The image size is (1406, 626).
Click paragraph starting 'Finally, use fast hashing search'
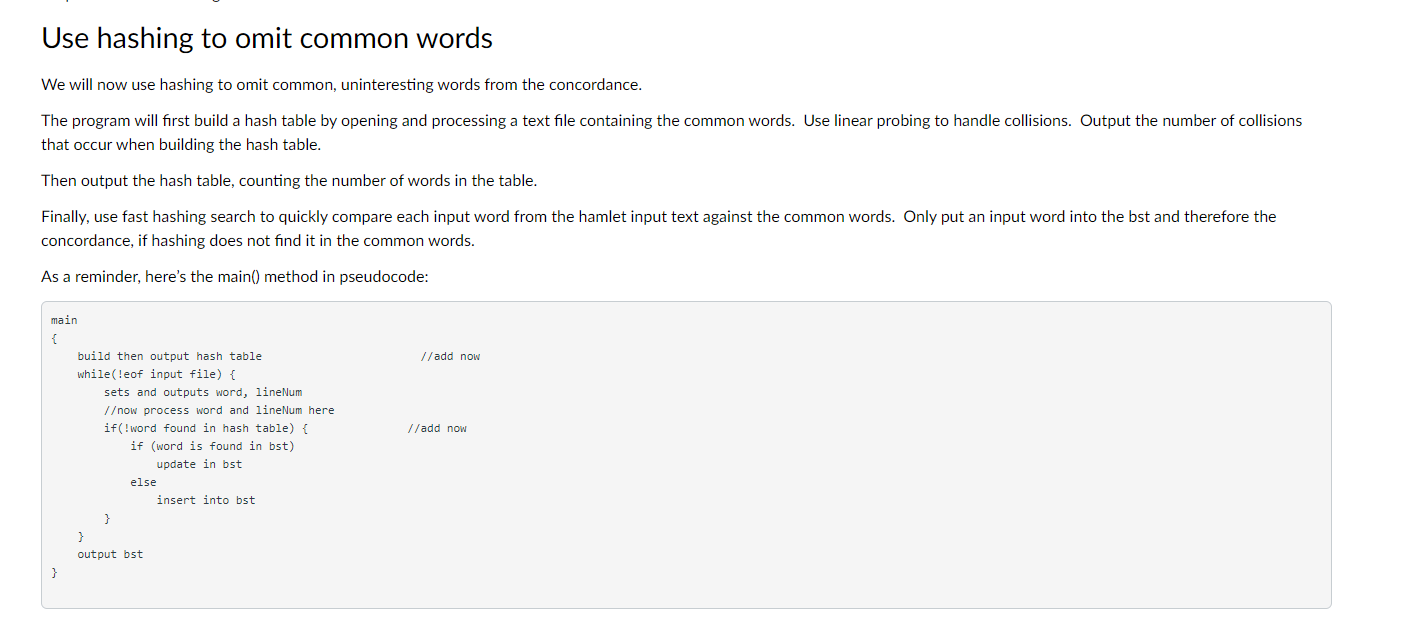(x=658, y=229)
